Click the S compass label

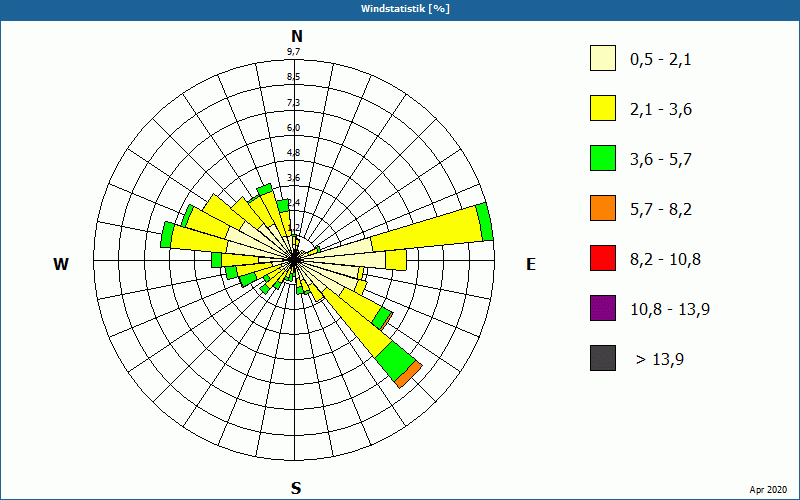coord(296,488)
